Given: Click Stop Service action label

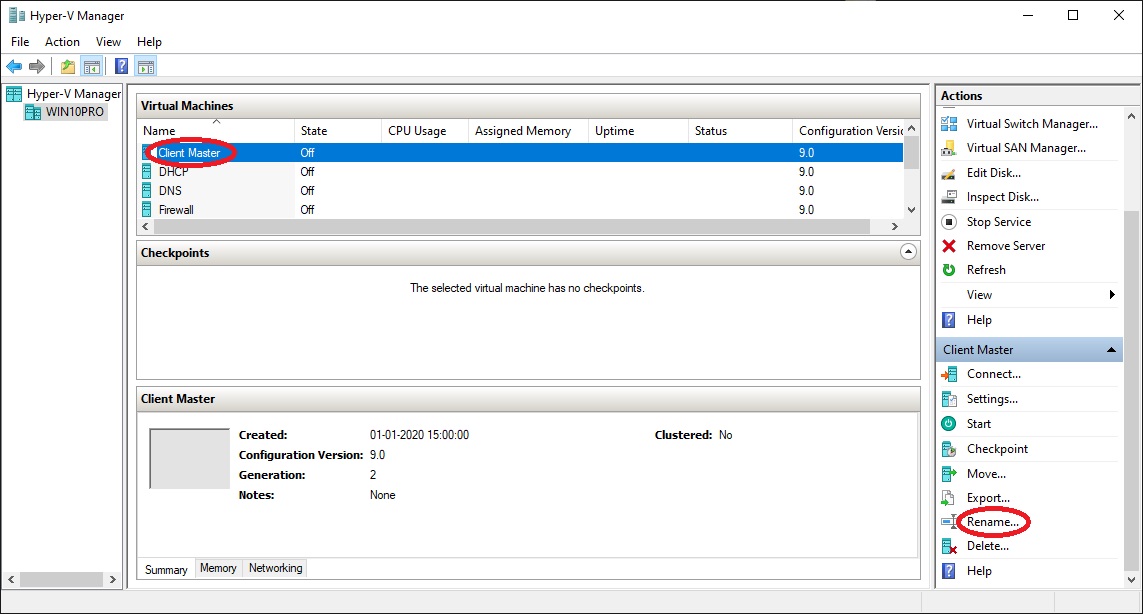Looking at the screenshot, I should coord(999,222).
